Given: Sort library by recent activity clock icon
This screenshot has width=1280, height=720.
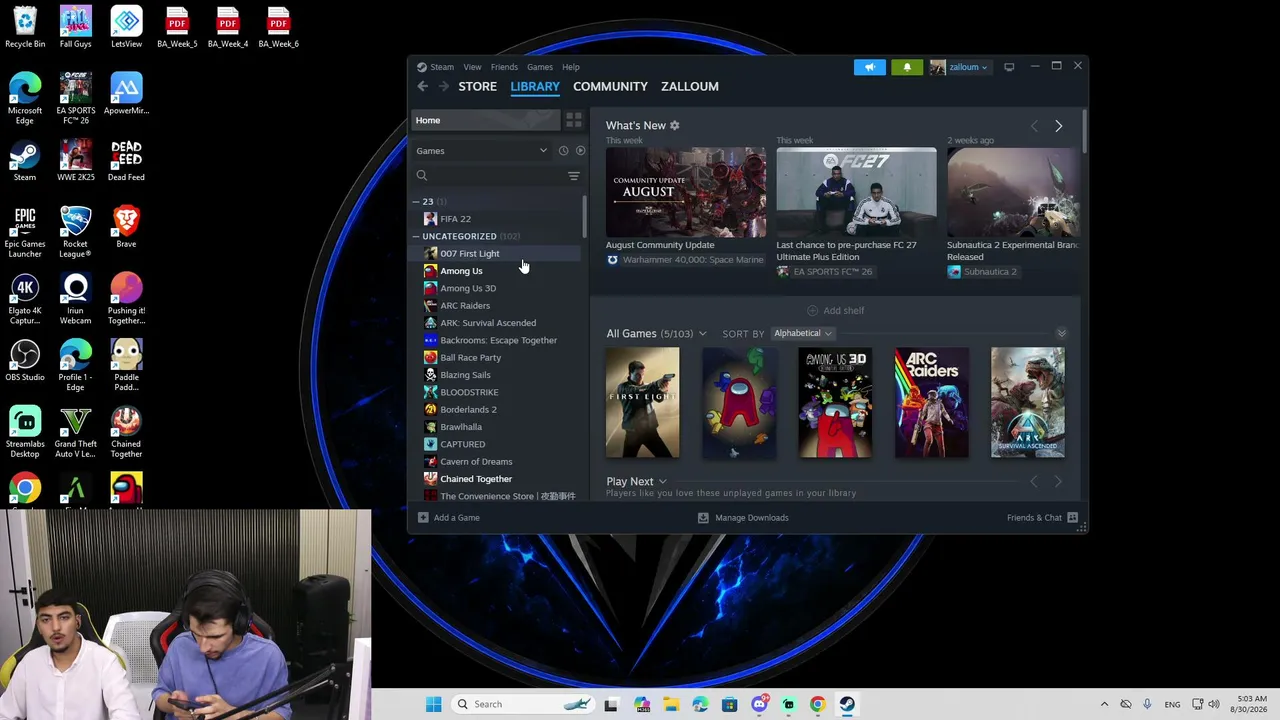Looking at the screenshot, I should point(563,151).
